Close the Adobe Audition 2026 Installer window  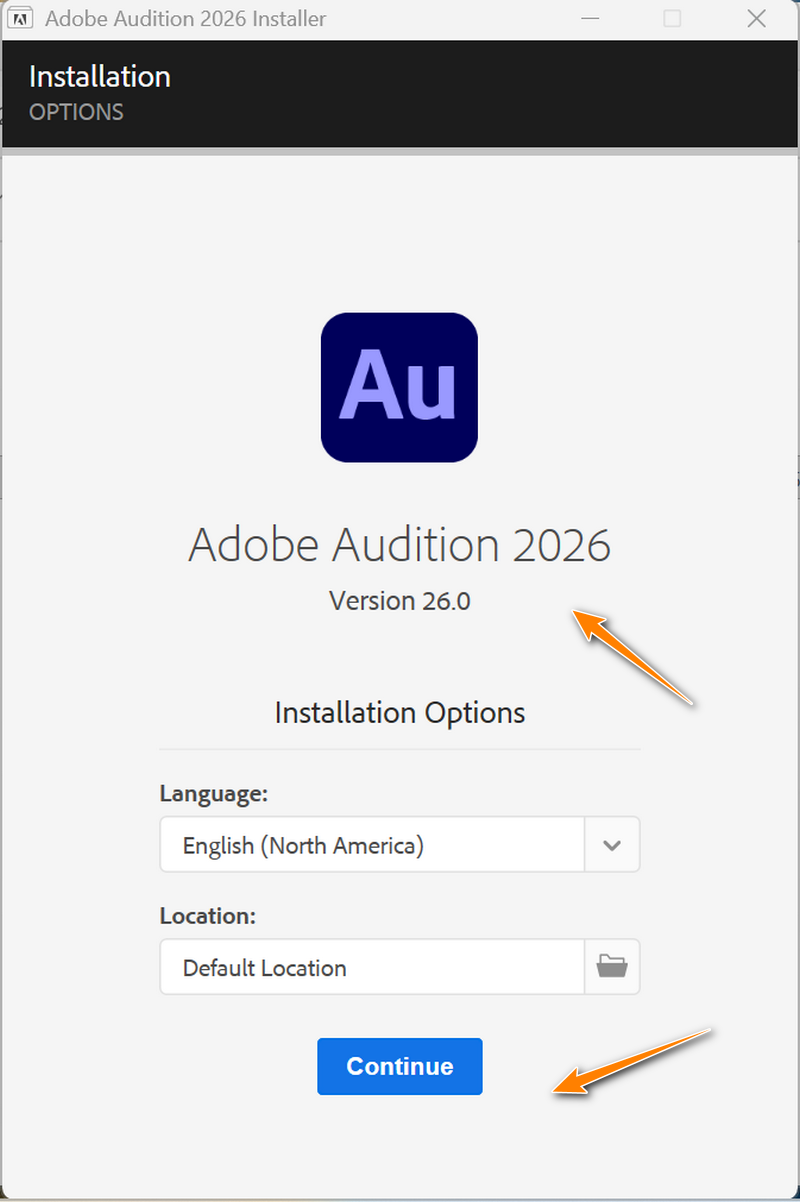coord(757,18)
